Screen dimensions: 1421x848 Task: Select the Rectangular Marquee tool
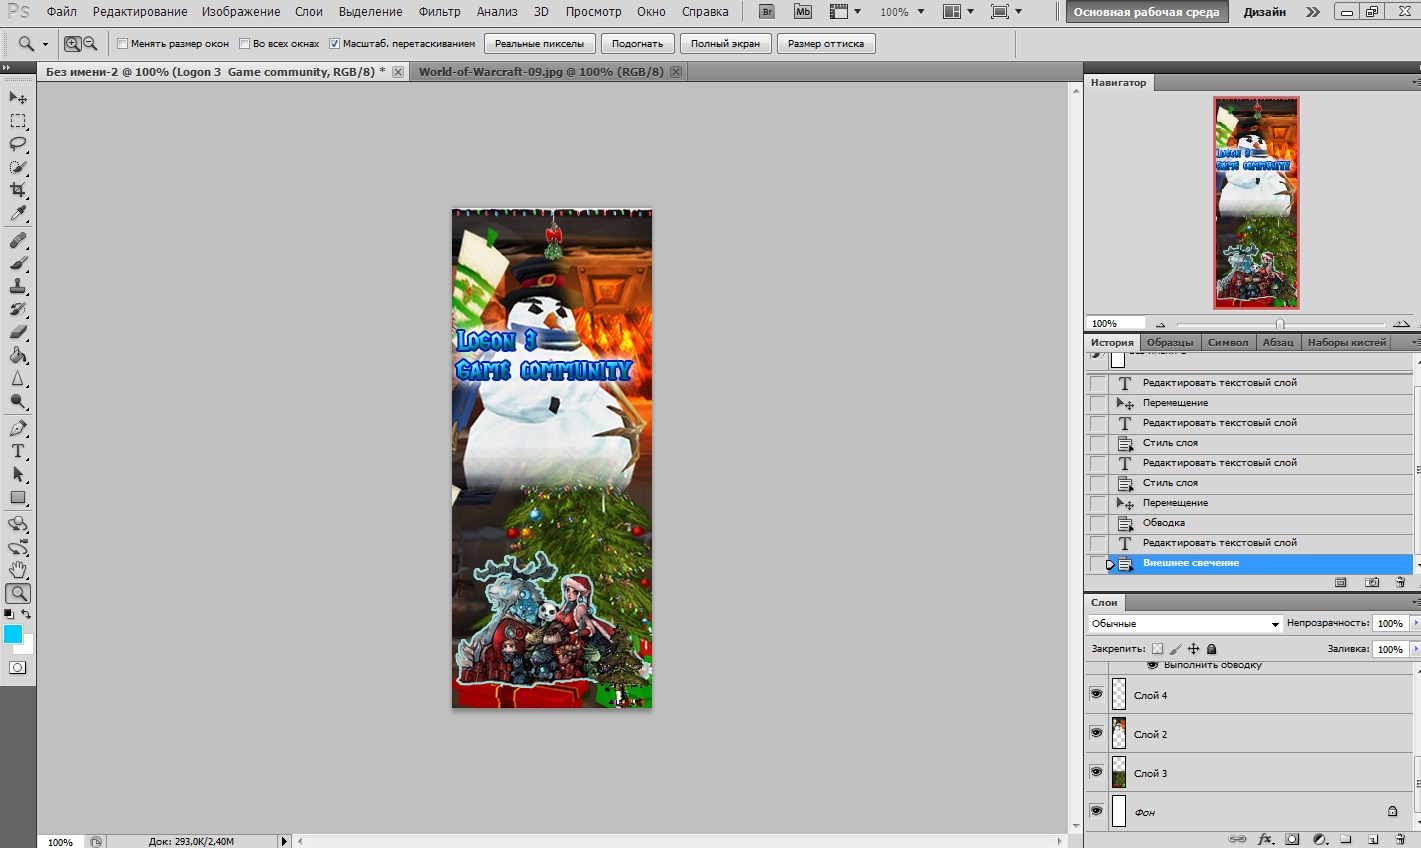(x=18, y=121)
